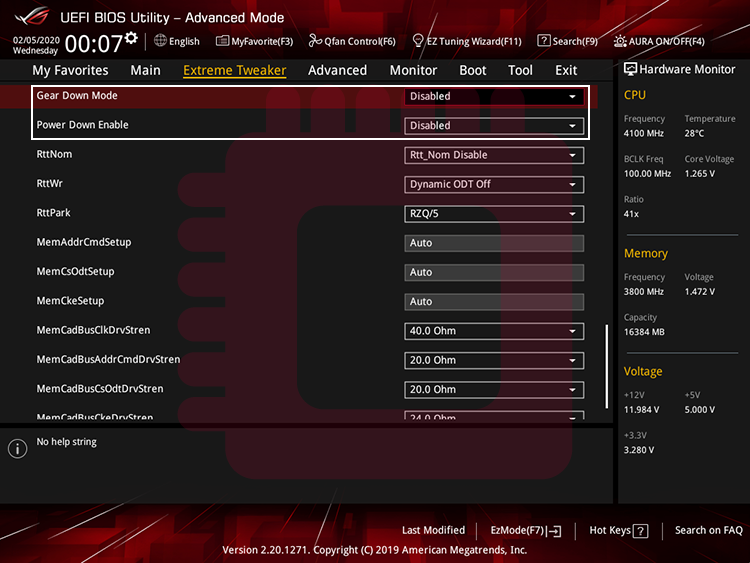Switch to EzMode(F7)
This screenshot has width=750, height=563.
pyautogui.click(x=525, y=531)
